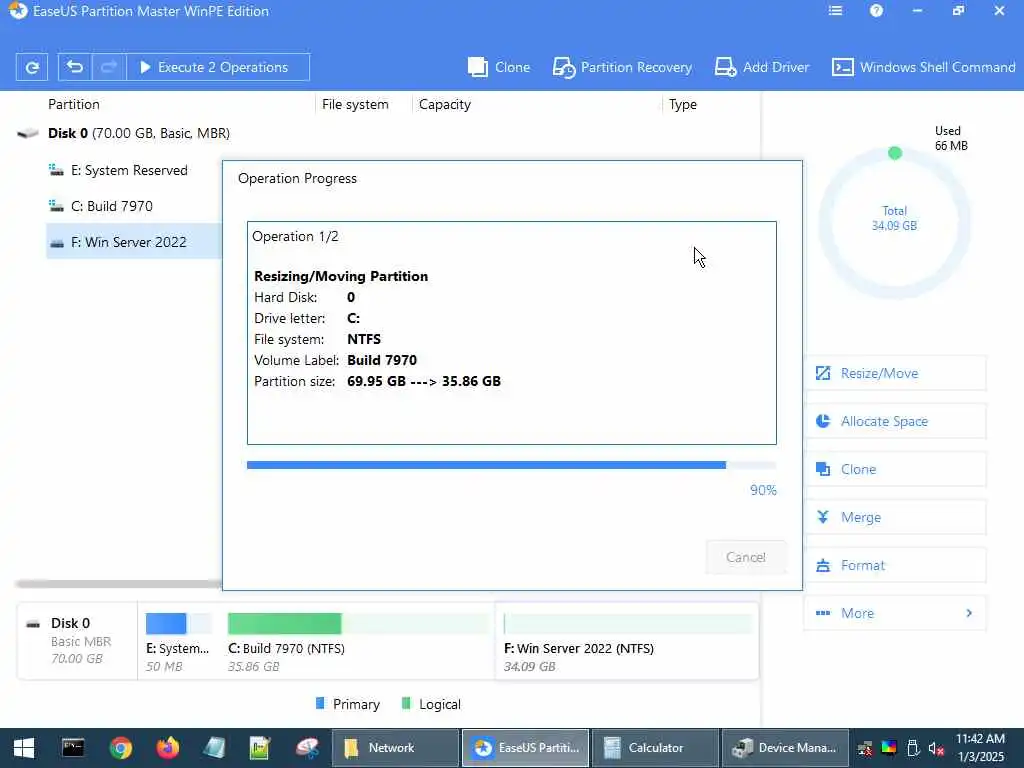Click the Allocate Space pie icon
Viewport: 1024px width, 768px height.
tap(823, 421)
